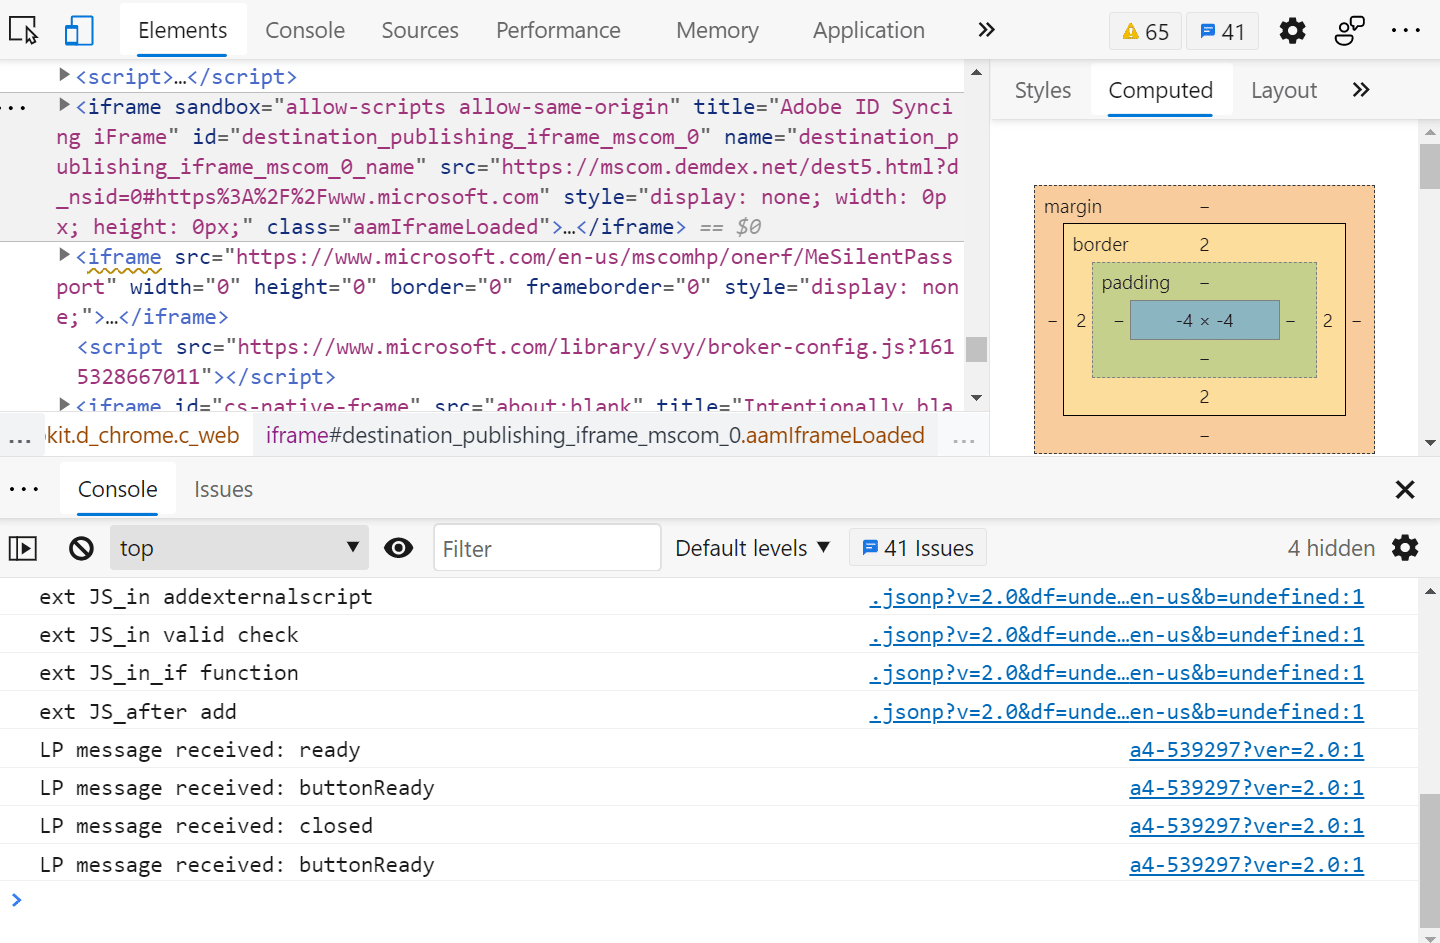The image size is (1440, 943).
Task: Open the top frame context dropdown
Action: 239,547
